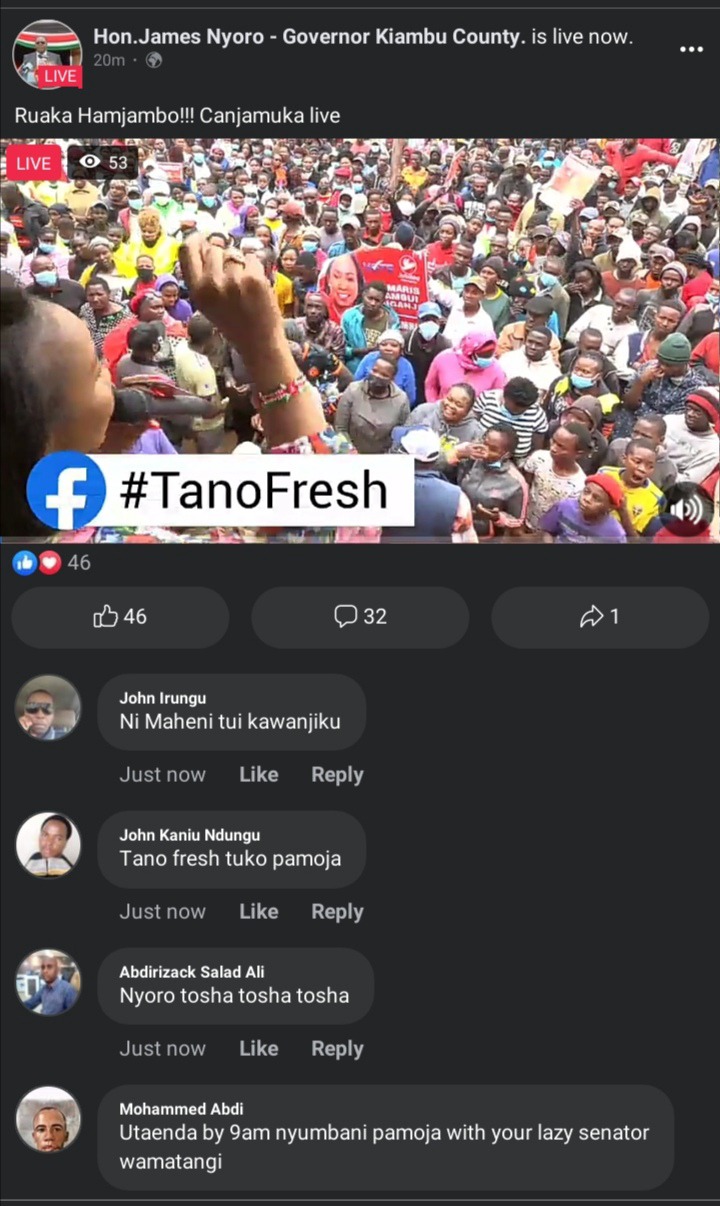Tap the thumbs-up Like button with 46
This screenshot has height=1206, width=720.
(x=120, y=617)
